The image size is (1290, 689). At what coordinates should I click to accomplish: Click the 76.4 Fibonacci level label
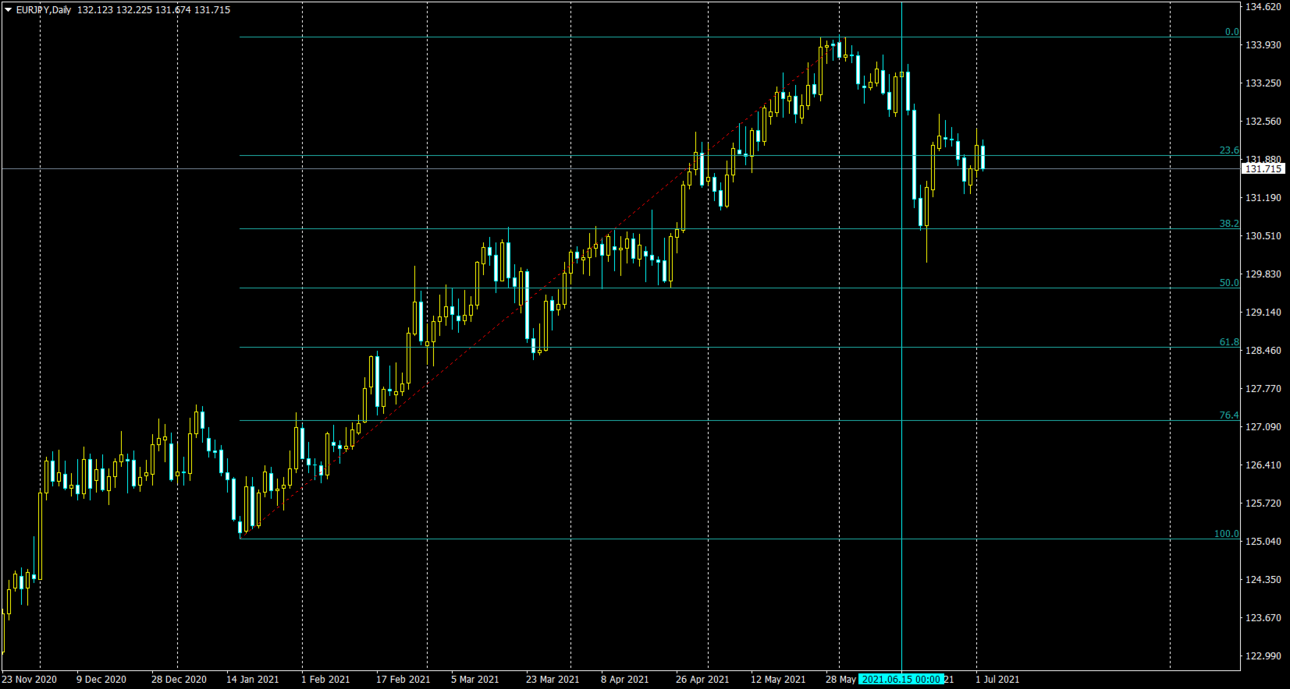[1229, 415]
